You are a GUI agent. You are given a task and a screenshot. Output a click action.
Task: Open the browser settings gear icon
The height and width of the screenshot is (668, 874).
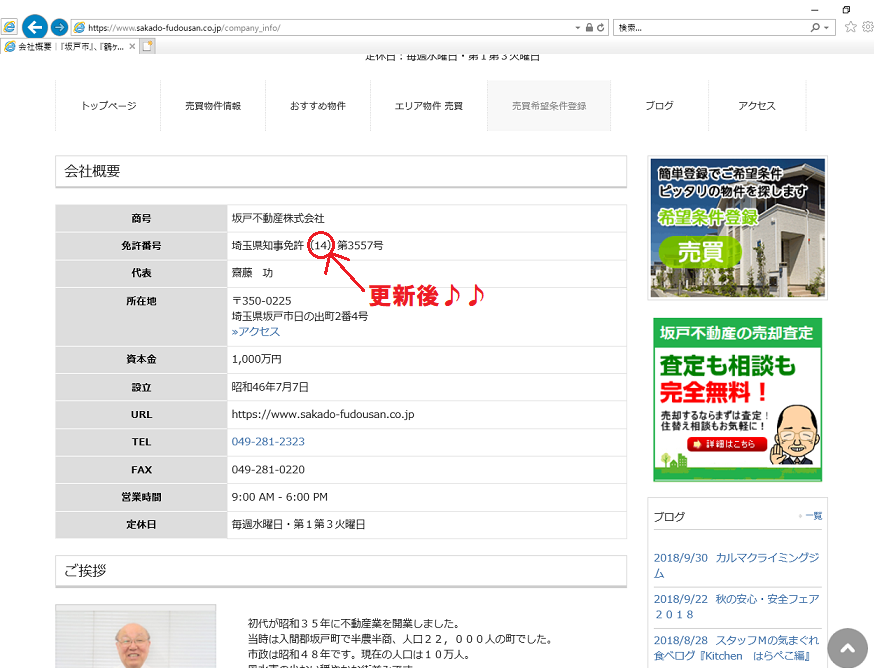coord(868,27)
